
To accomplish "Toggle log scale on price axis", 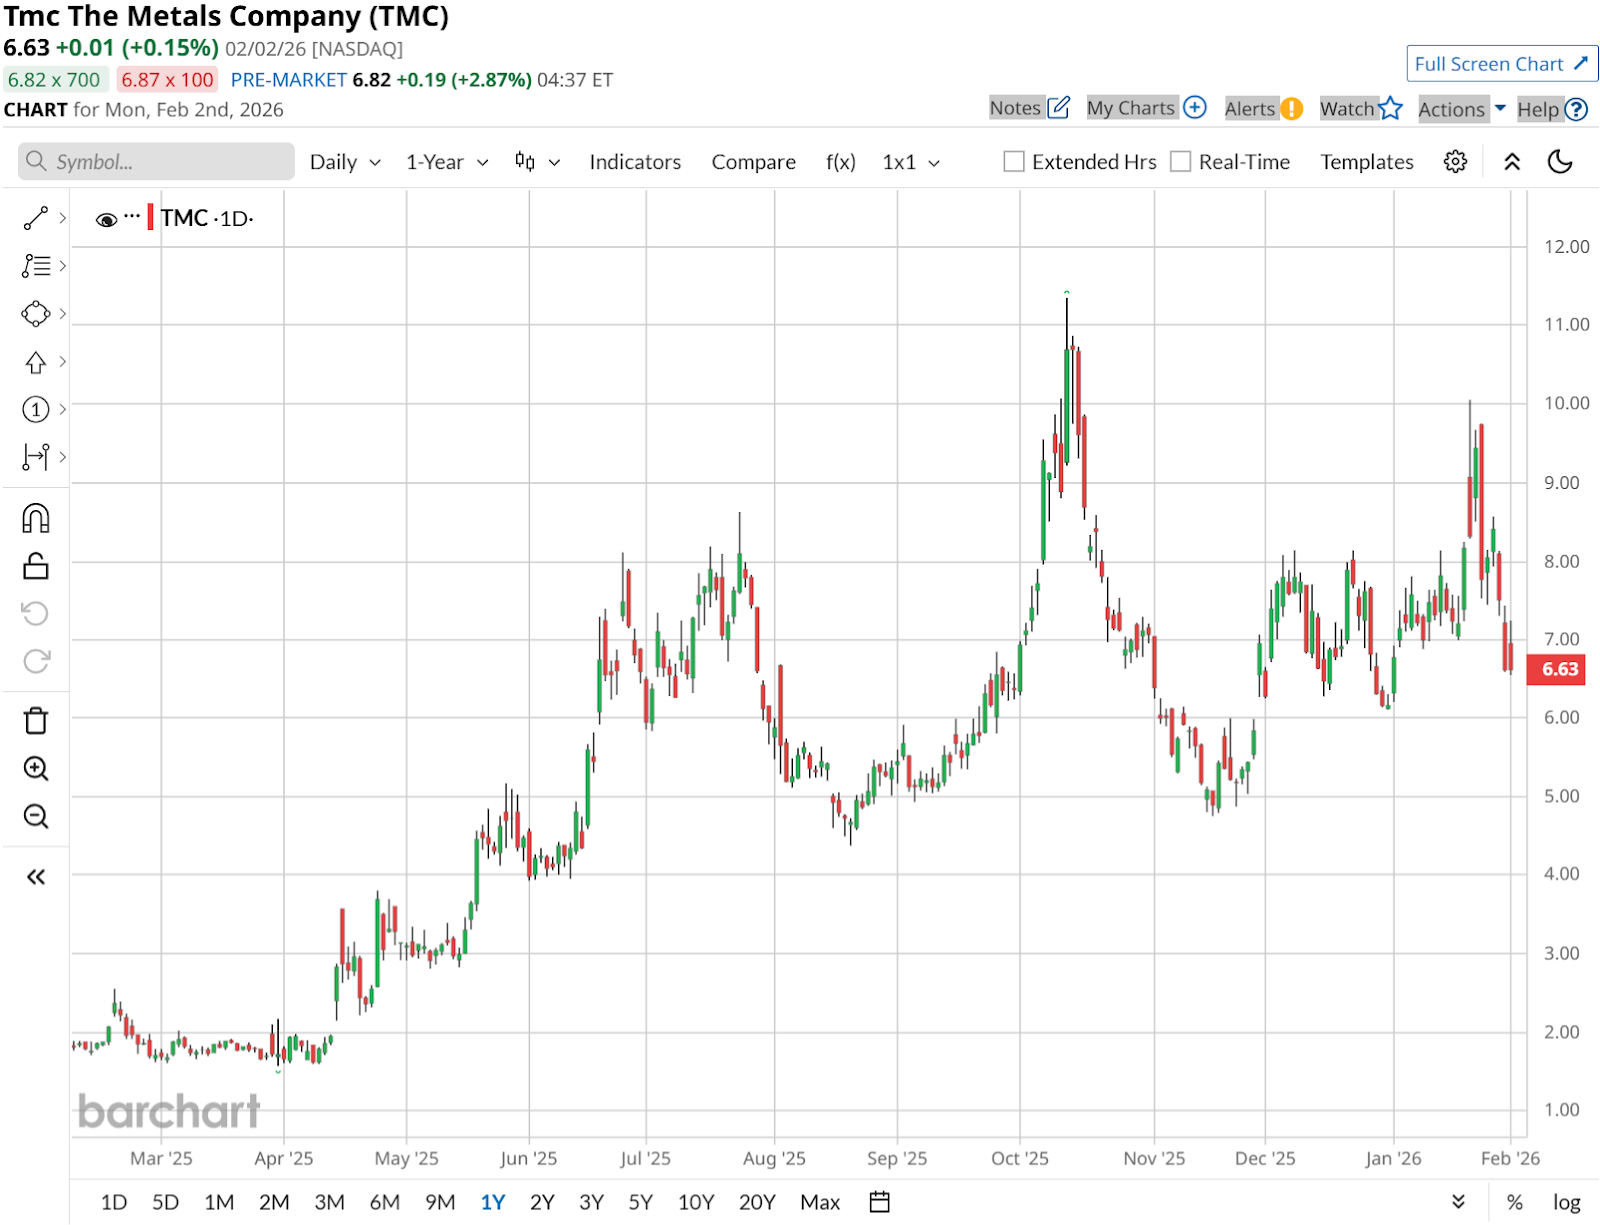I will tap(1567, 1202).
